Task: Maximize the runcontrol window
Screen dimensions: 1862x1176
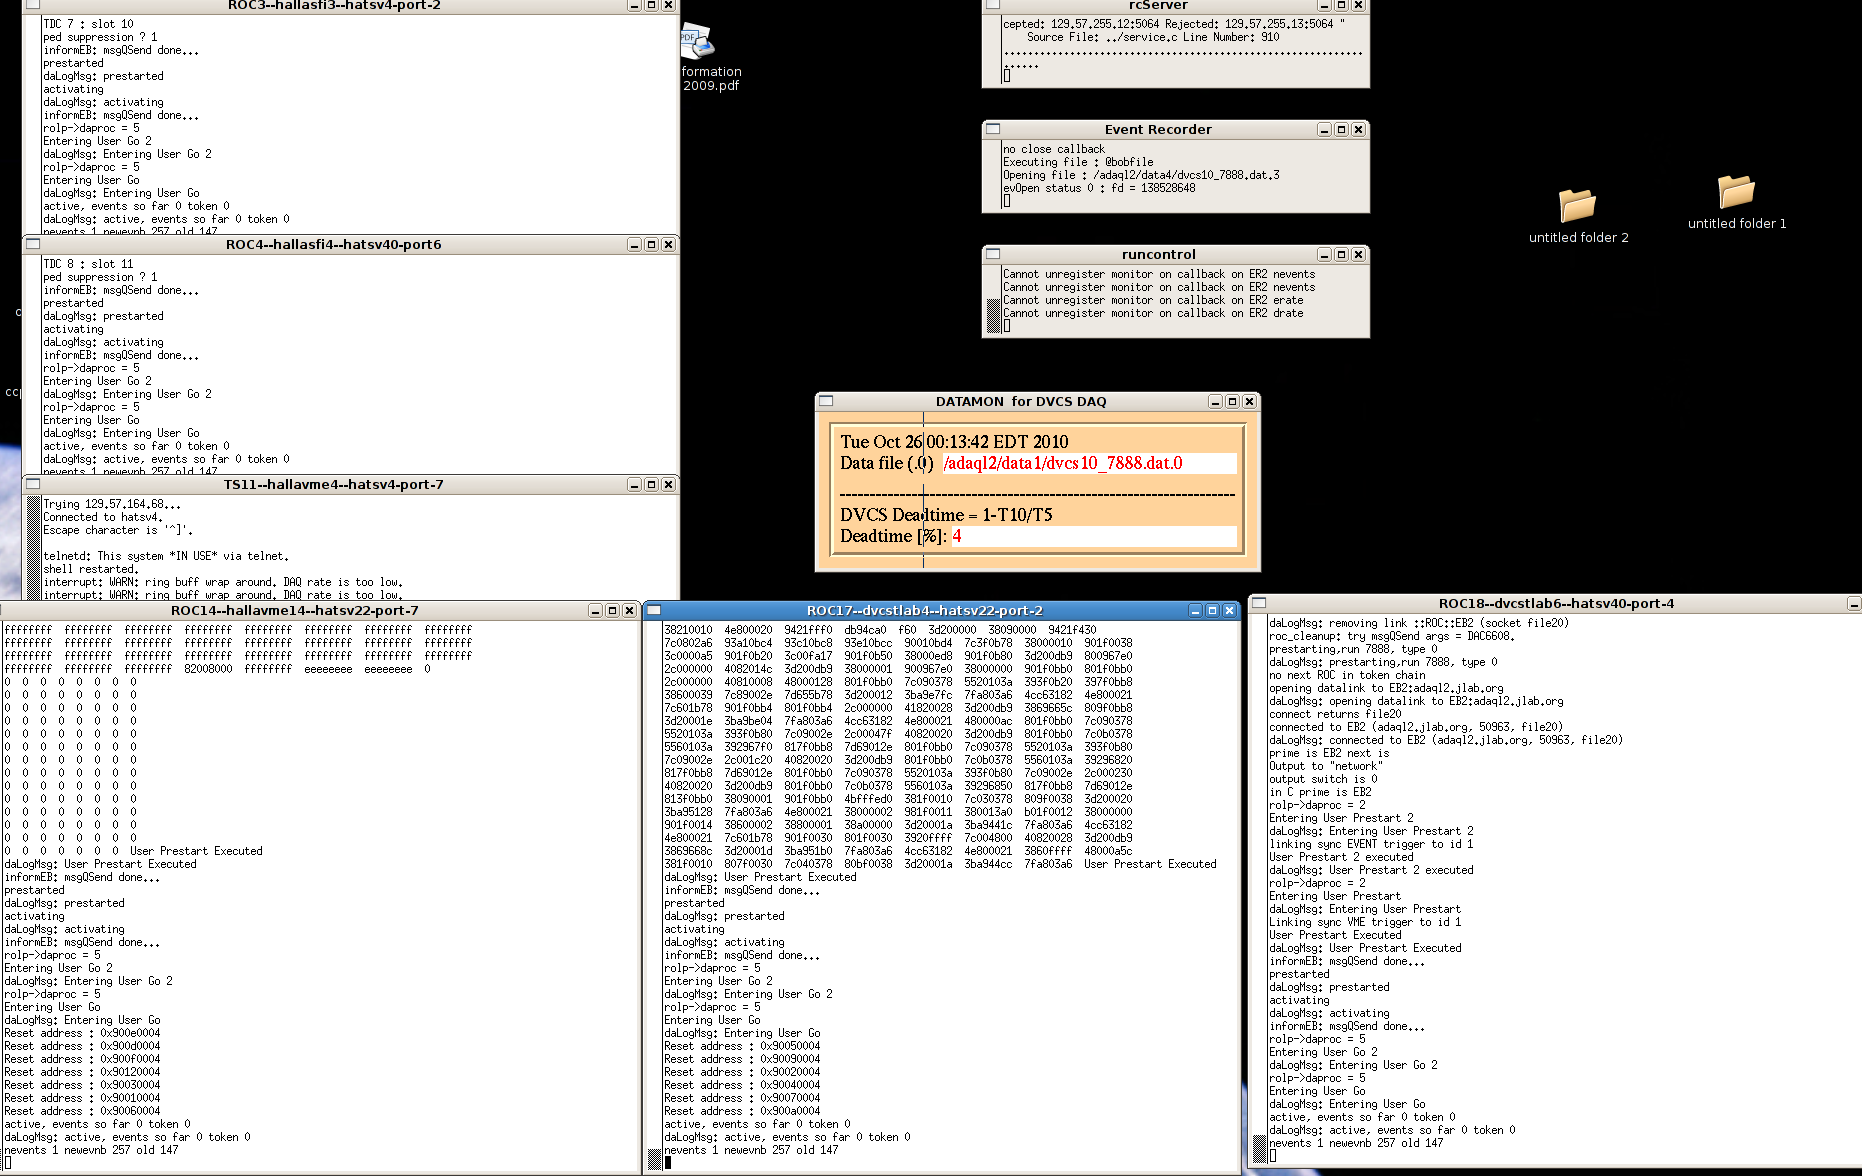Action: pyautogui.click(x=1341, y=254)
